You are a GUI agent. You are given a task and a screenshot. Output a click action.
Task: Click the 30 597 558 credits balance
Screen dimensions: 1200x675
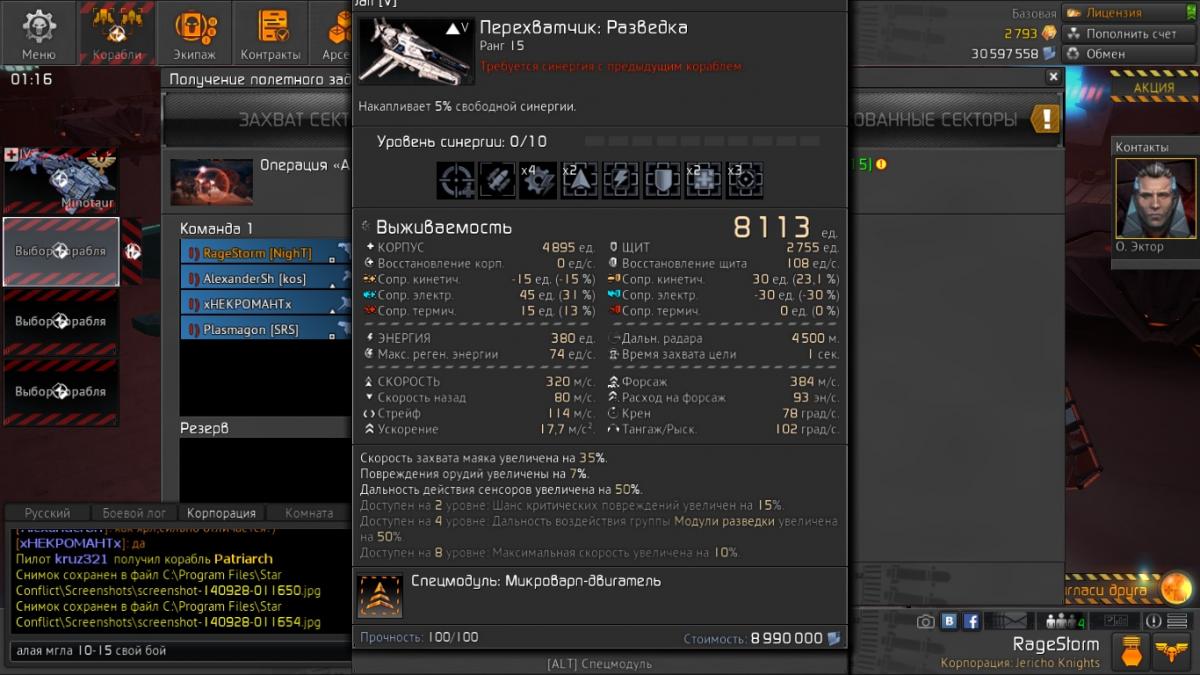(1014, 54)
